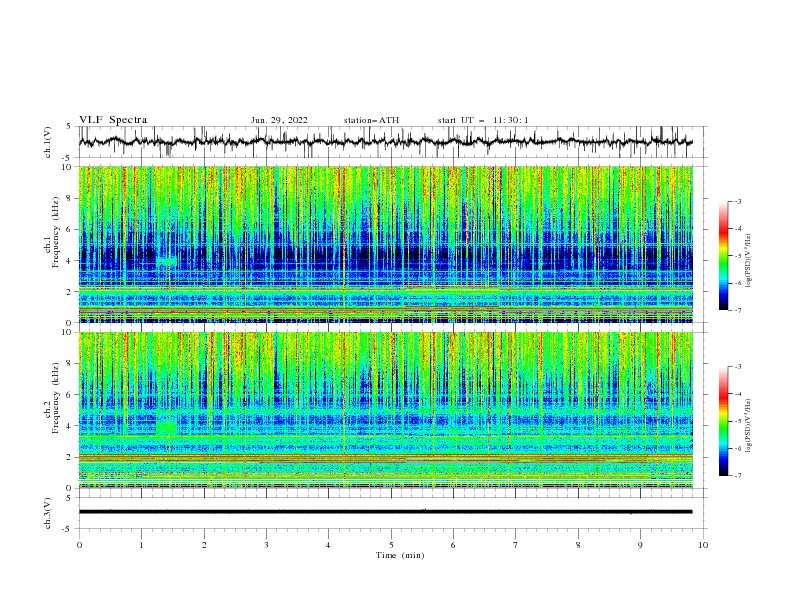Screen dimensions: 792x612
Task: Click the ch.1 spectrogram panel
Action: (x=385, y=244)
